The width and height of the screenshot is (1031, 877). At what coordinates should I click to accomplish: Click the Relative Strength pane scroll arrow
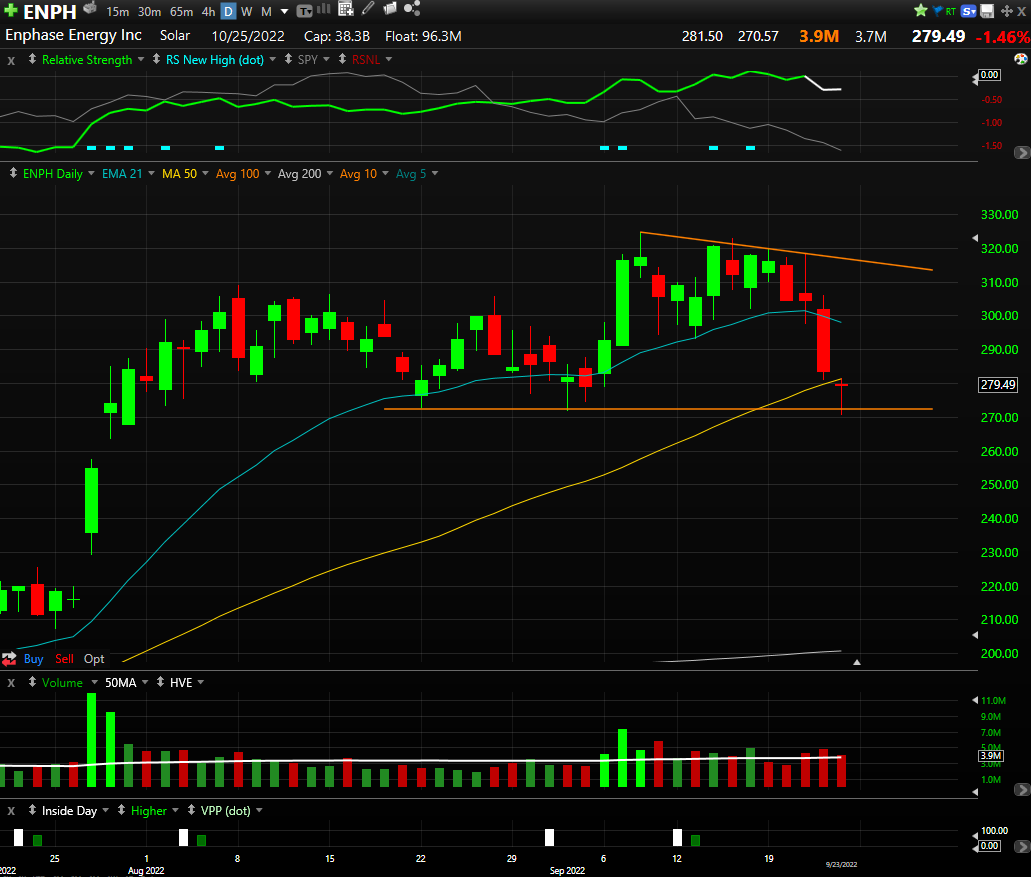coord(1022,153)
